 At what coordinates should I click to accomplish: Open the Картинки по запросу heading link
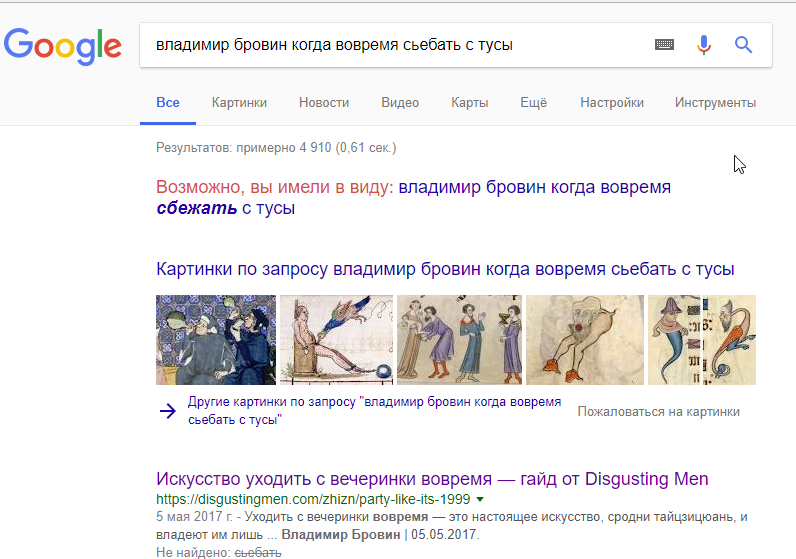click(x=445, y=270)
